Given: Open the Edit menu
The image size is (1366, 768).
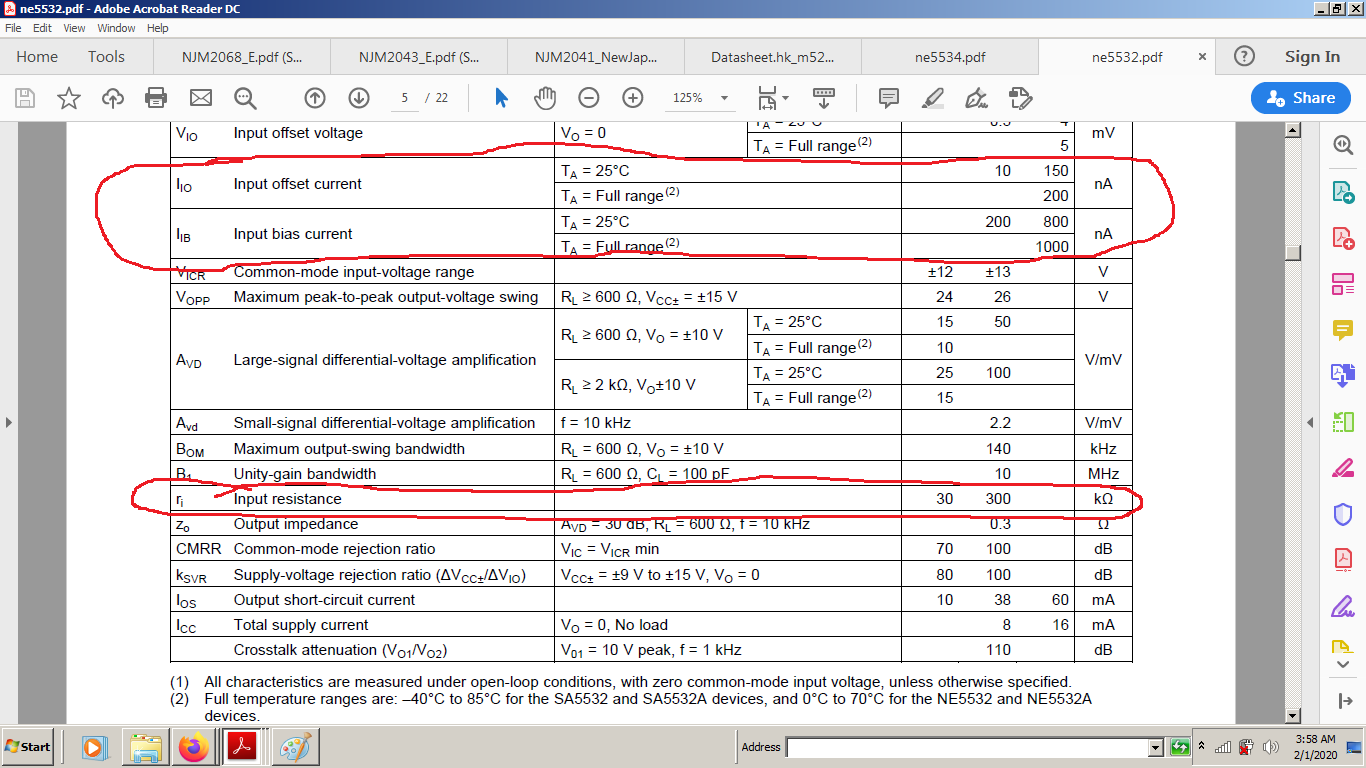Looking at the screenshot, I should click(x=42, y=28).
